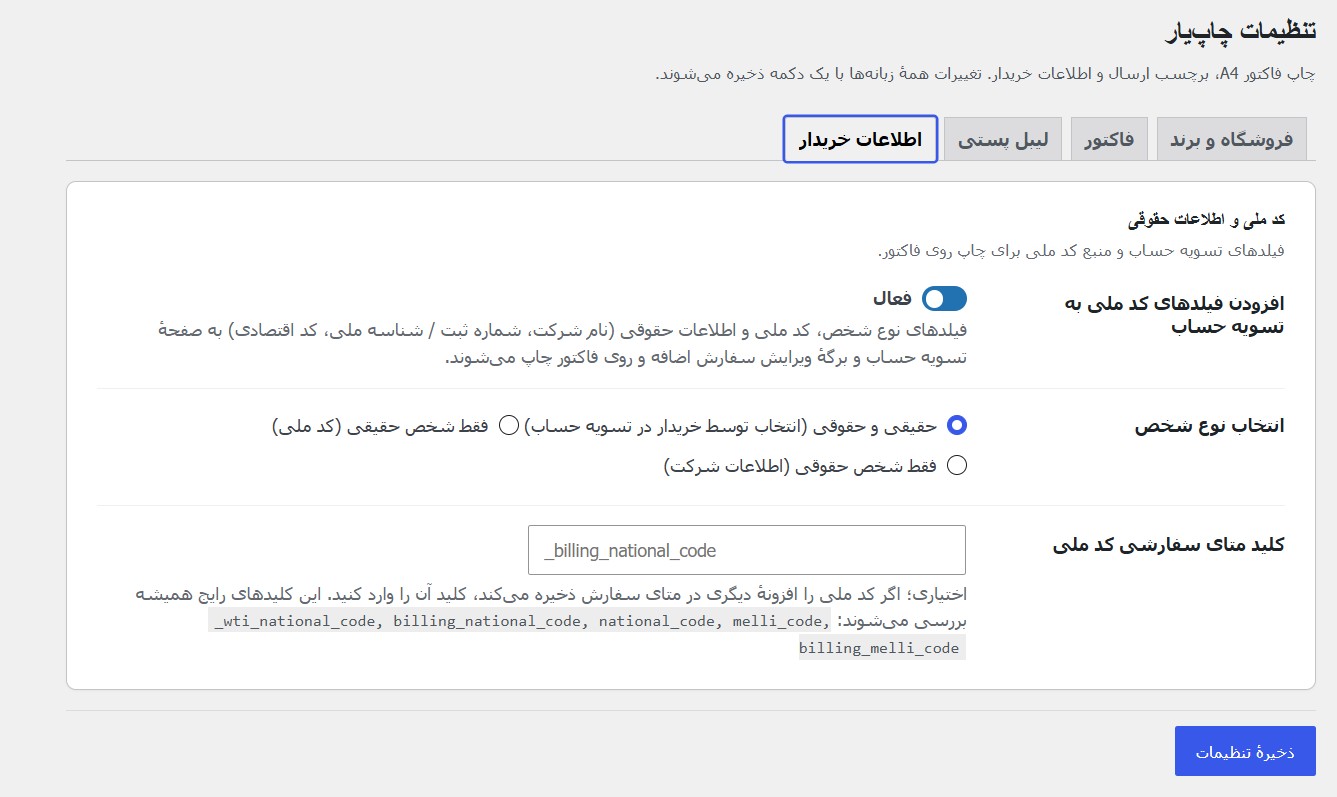Click the انتخاب نوع شخص label

click(x=1209, y=427)
